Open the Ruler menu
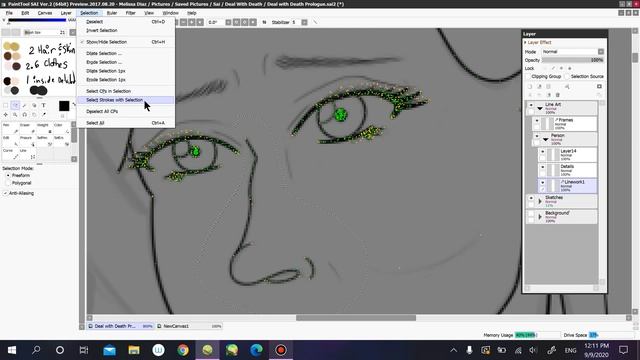 pyautogui.click(x=111, y=13)
